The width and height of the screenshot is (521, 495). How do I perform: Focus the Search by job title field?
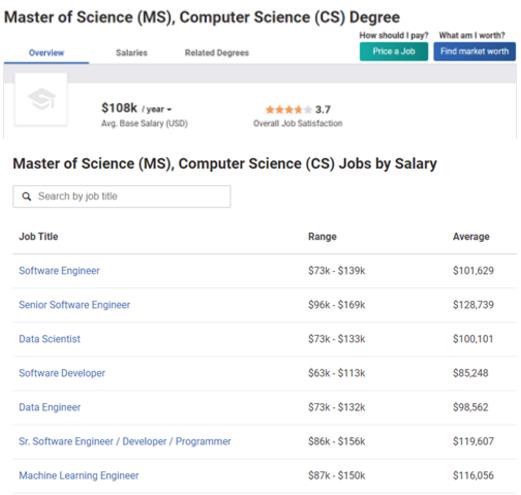point(122,196)
